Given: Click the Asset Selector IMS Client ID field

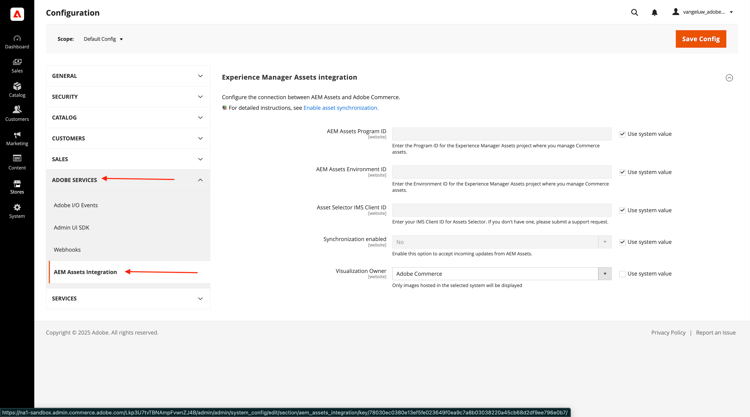Looking at the screenshot, I should pyautogui.click(x=502, y=210).
